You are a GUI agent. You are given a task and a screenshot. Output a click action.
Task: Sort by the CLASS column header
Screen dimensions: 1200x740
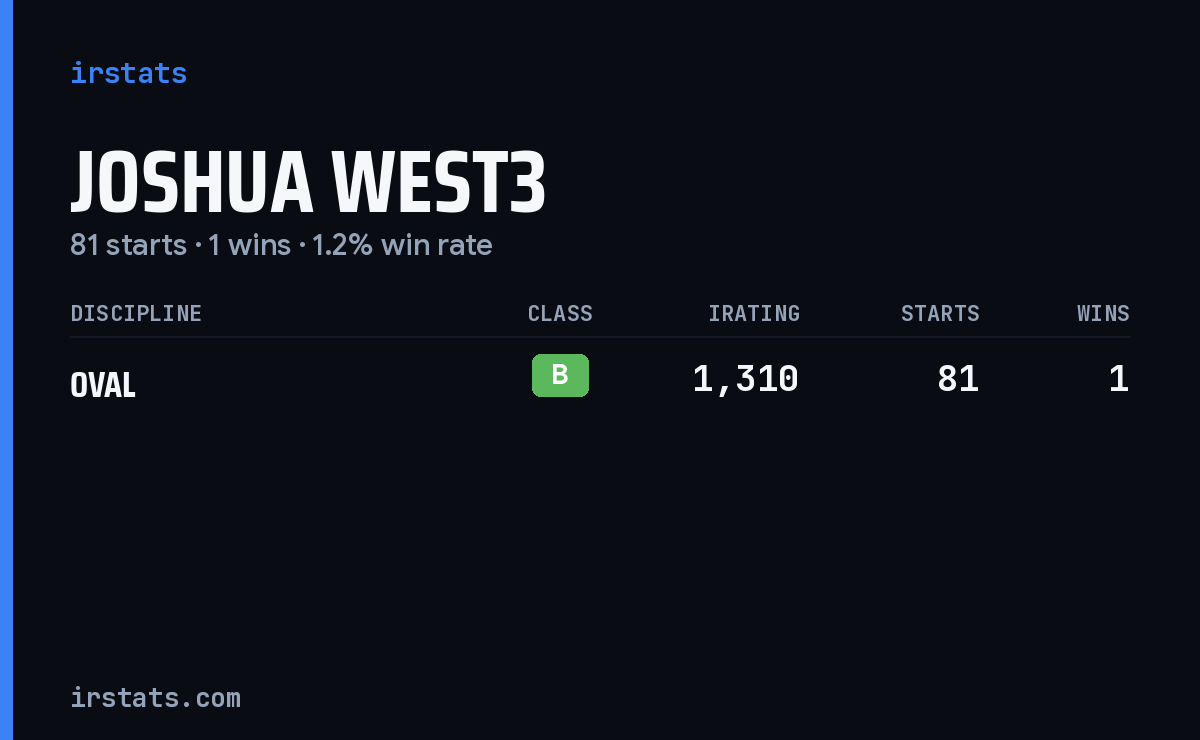click(560, 313)
